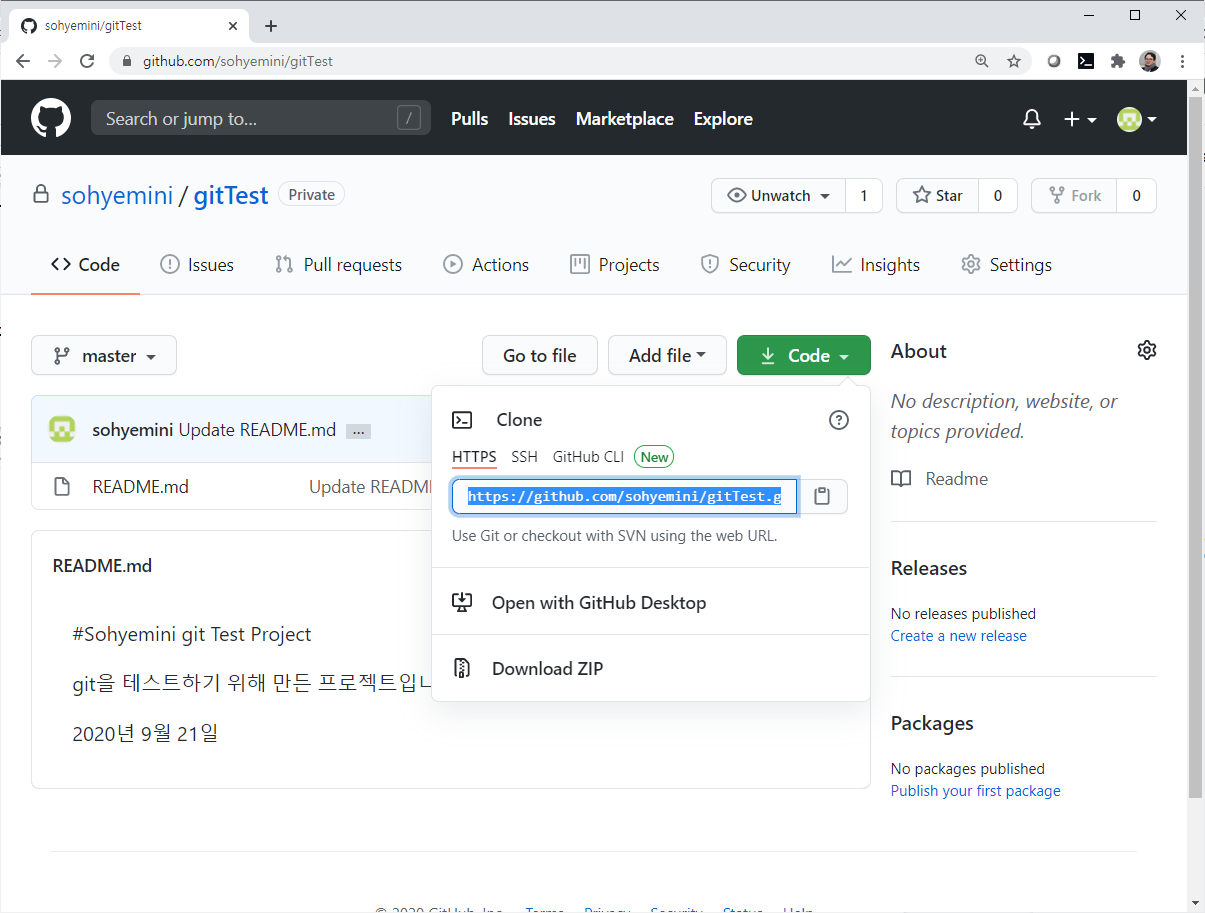Click the private repository lock icon

tap(41, 194)
